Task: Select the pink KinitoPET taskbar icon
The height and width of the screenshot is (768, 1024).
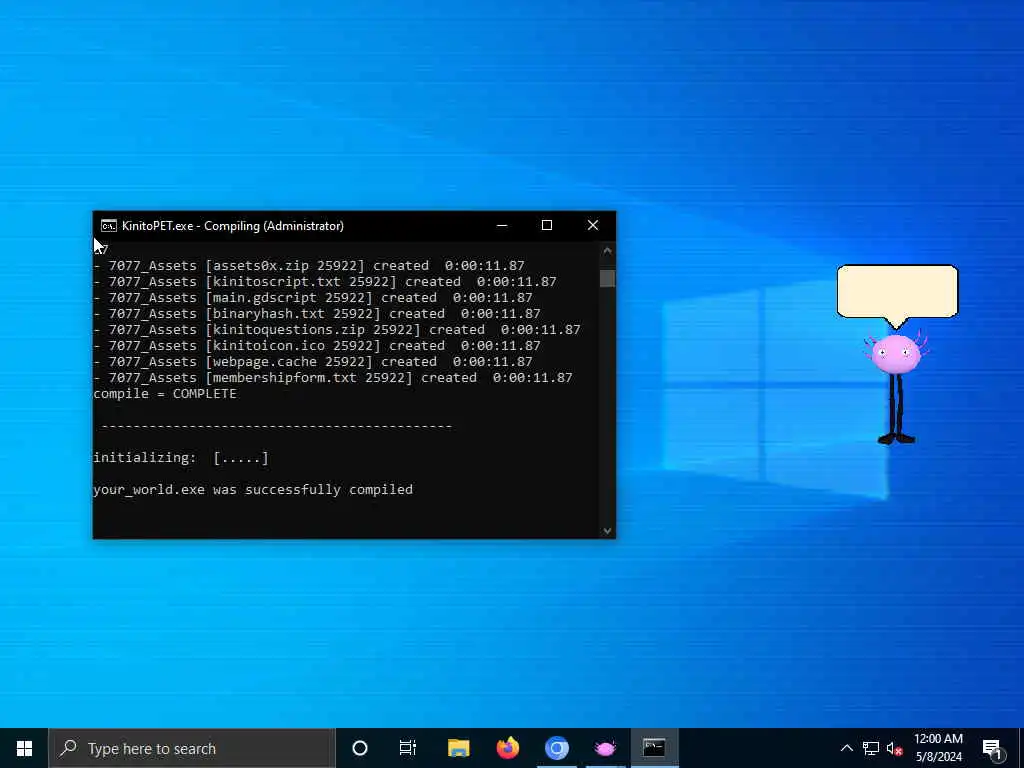Action: tap(605, 748)
